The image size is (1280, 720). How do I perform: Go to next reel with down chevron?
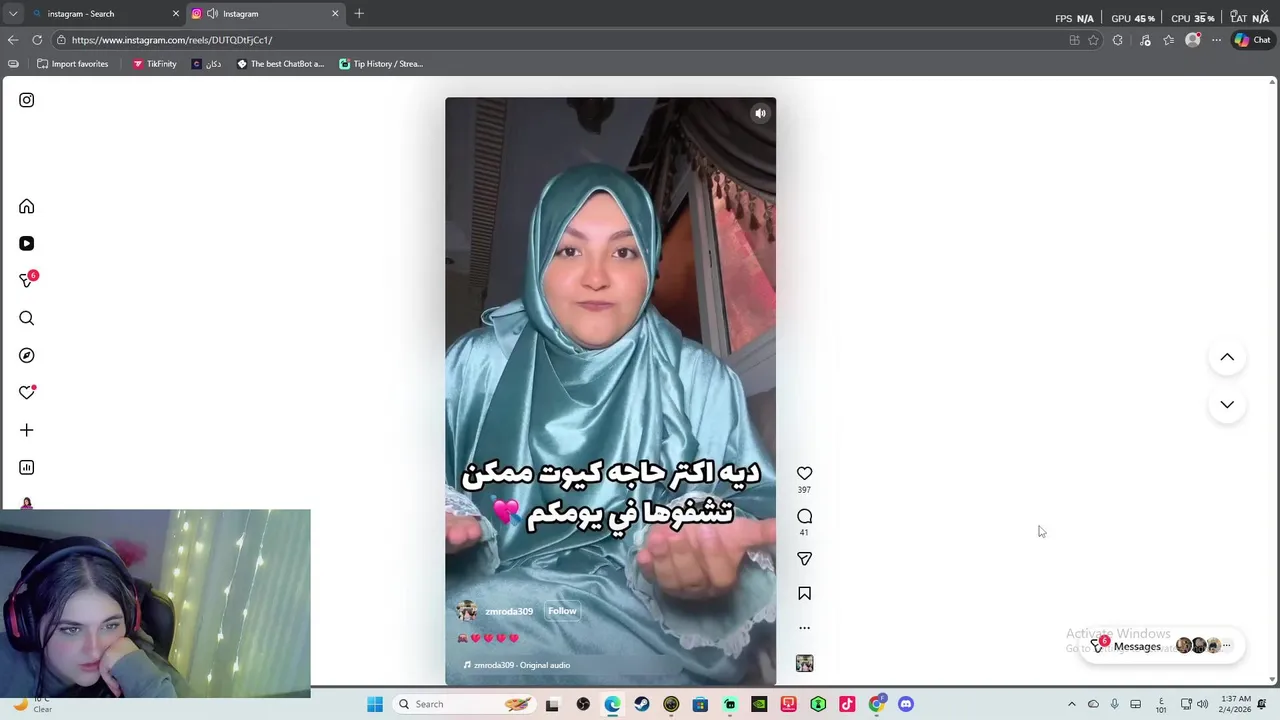pyautogui.click(x=1227, y=404)
